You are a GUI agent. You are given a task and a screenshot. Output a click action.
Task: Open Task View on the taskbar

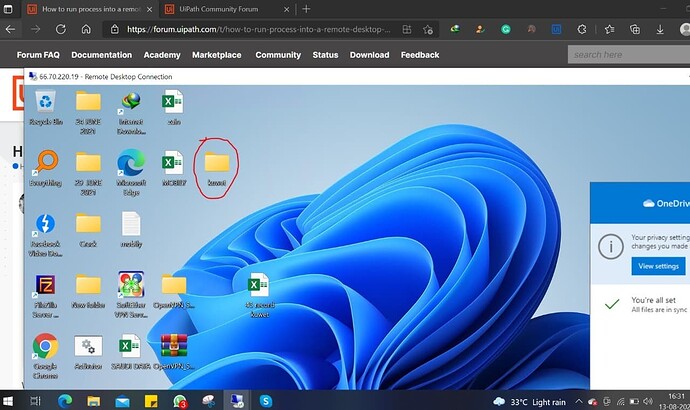35,401
